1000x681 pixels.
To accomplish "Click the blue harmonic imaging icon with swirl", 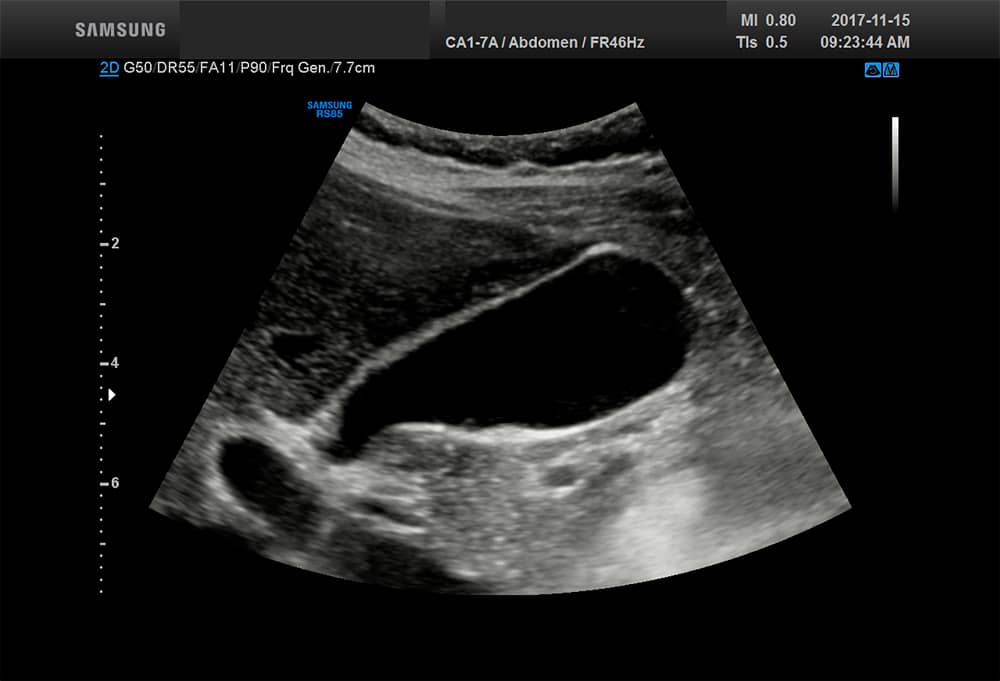I will tap(872, 70).
